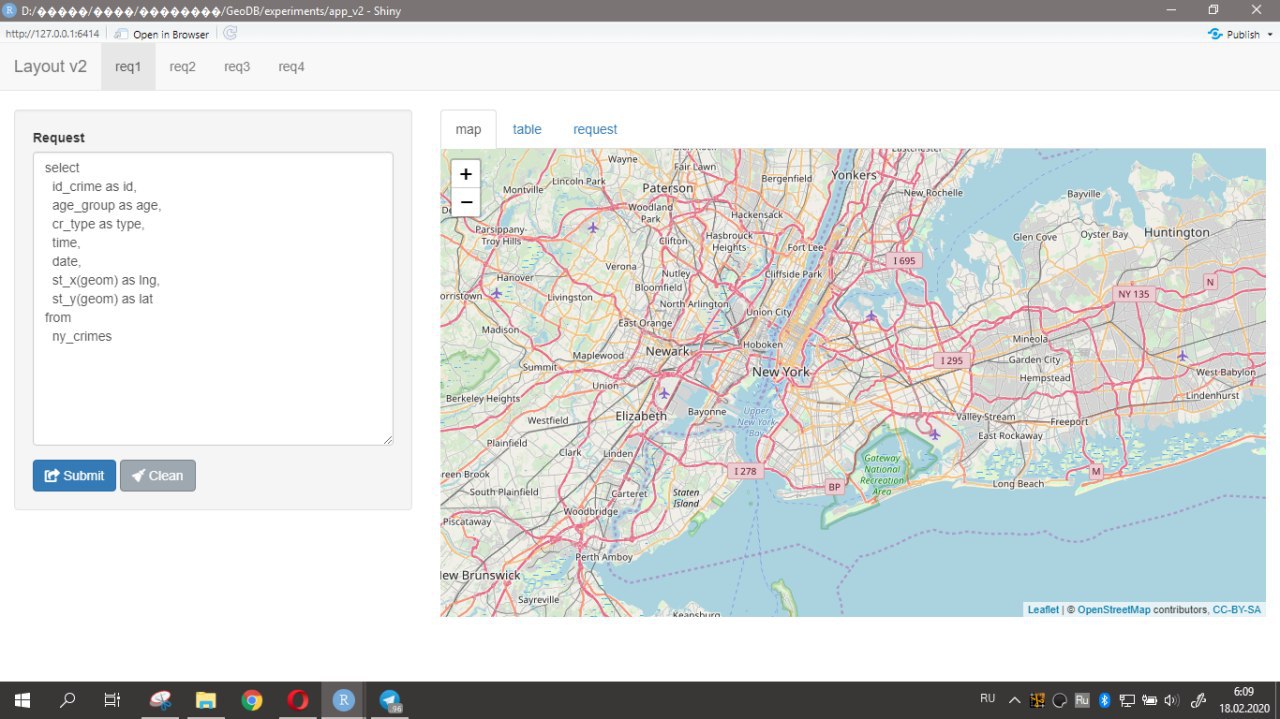Click the Bluetooth tray icon
Screen dimensions: 1280x719
[x=1105, y=700]
